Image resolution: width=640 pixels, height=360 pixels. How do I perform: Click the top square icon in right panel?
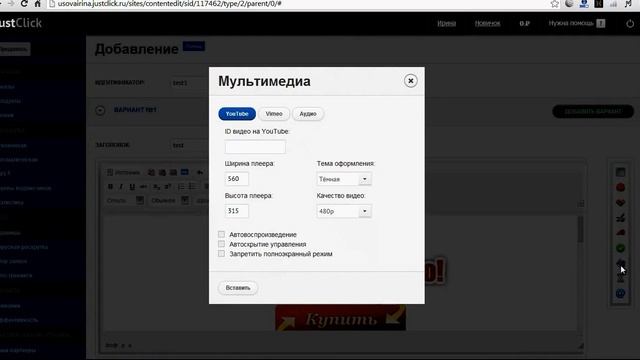[x=620, y=172]
